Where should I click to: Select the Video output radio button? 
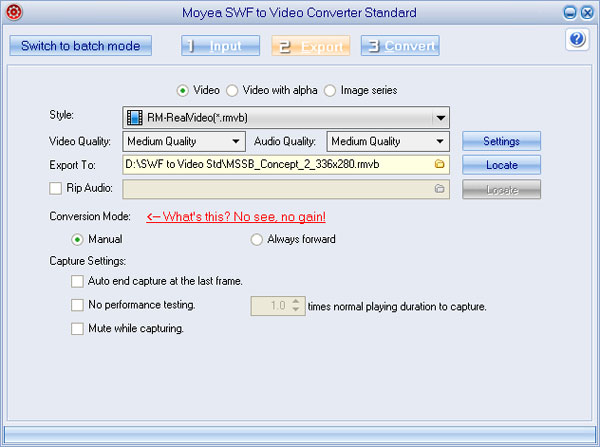point(183,91)
